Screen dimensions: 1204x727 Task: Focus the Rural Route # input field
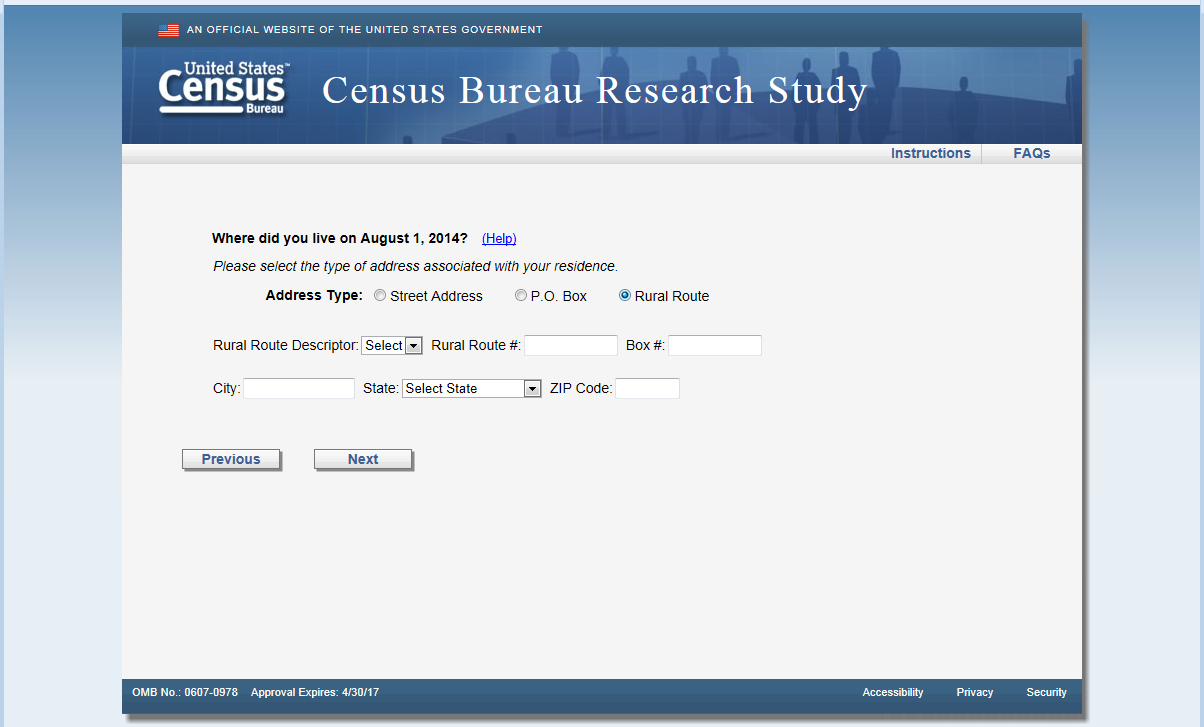571,346
